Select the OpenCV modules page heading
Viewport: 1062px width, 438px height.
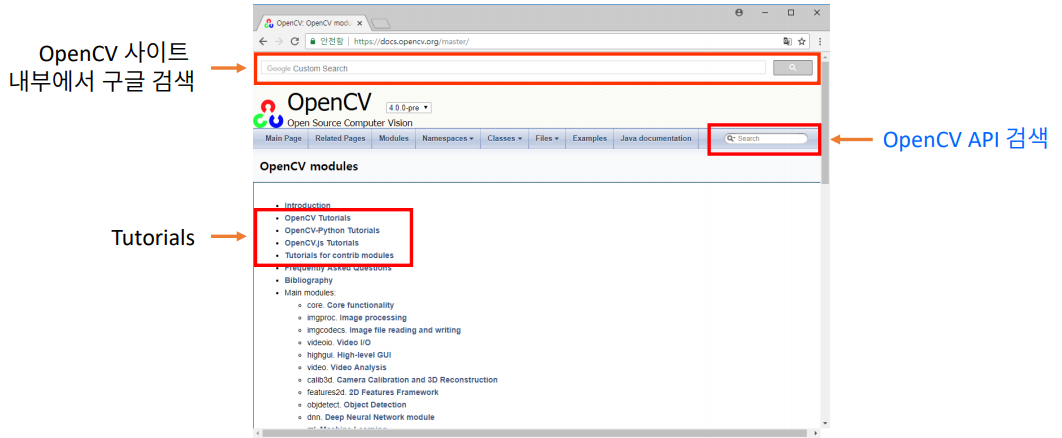pyautogui.click(x=309, y=167)
